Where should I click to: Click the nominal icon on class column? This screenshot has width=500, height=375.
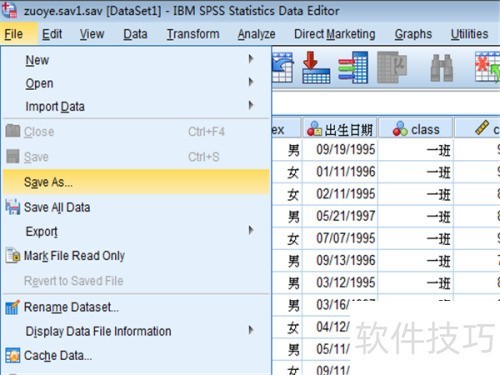coord(400,129)
